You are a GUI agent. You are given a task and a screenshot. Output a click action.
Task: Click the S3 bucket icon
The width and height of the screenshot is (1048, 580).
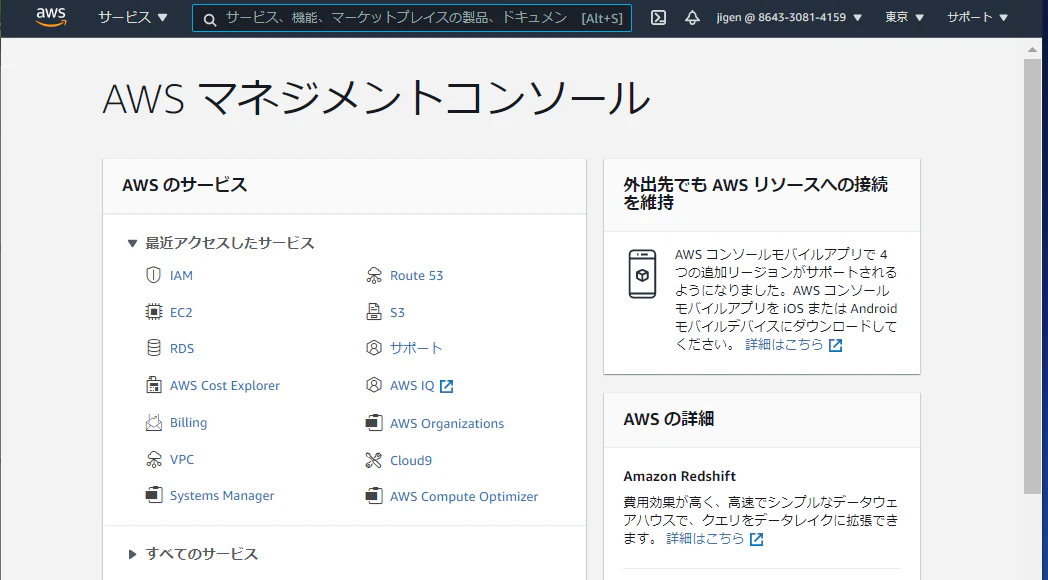[374, 311]
